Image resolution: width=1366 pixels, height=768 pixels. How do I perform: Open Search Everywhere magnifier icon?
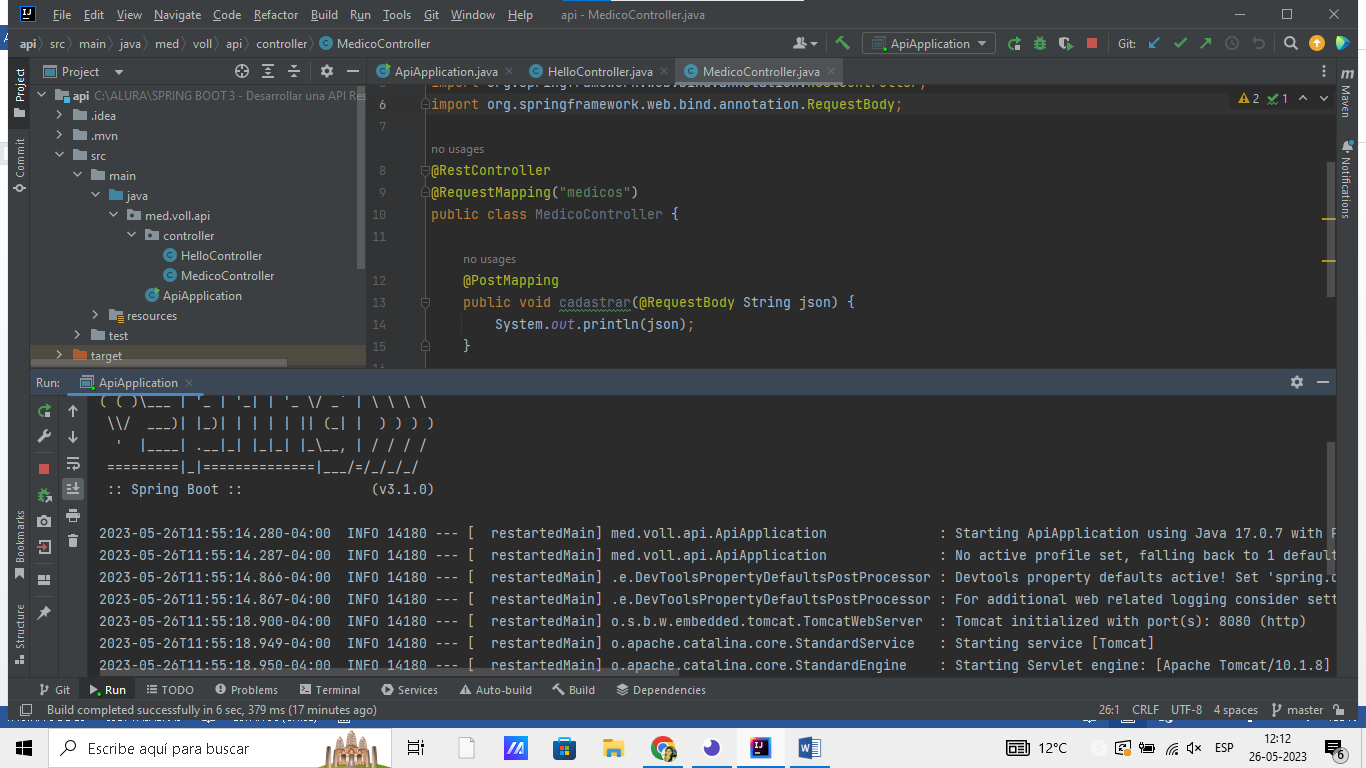[1291, 43]
